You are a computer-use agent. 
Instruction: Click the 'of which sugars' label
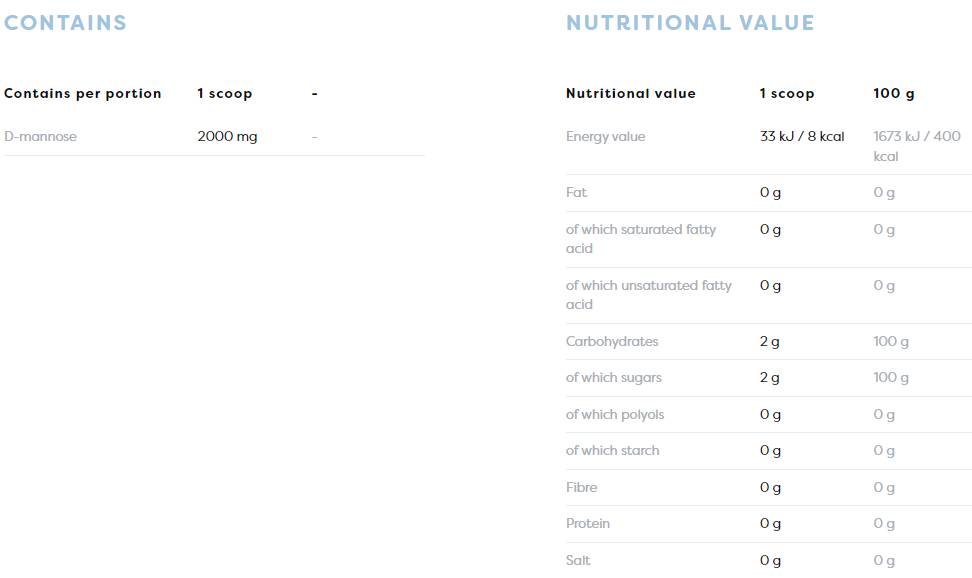click(613, 377)
